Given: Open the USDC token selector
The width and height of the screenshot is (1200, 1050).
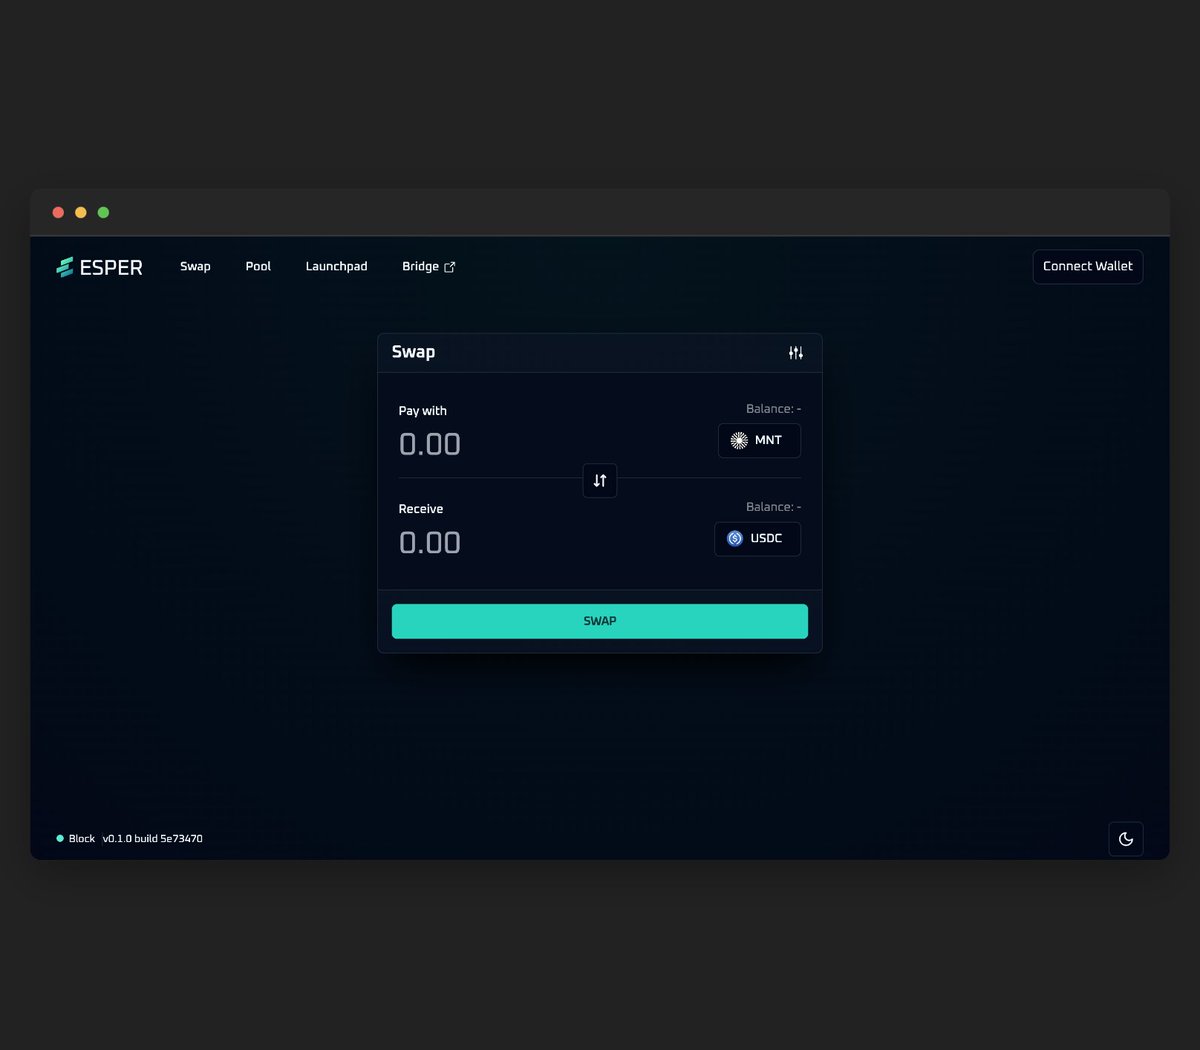Looking at the screenshot, I should [757, 538].
